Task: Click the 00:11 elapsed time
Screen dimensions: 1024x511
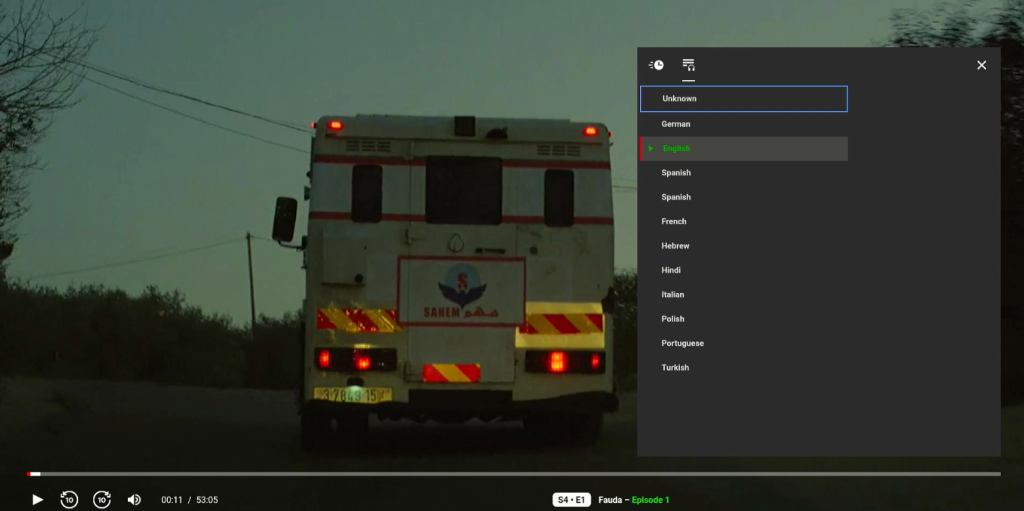Action: click(172, 500)
